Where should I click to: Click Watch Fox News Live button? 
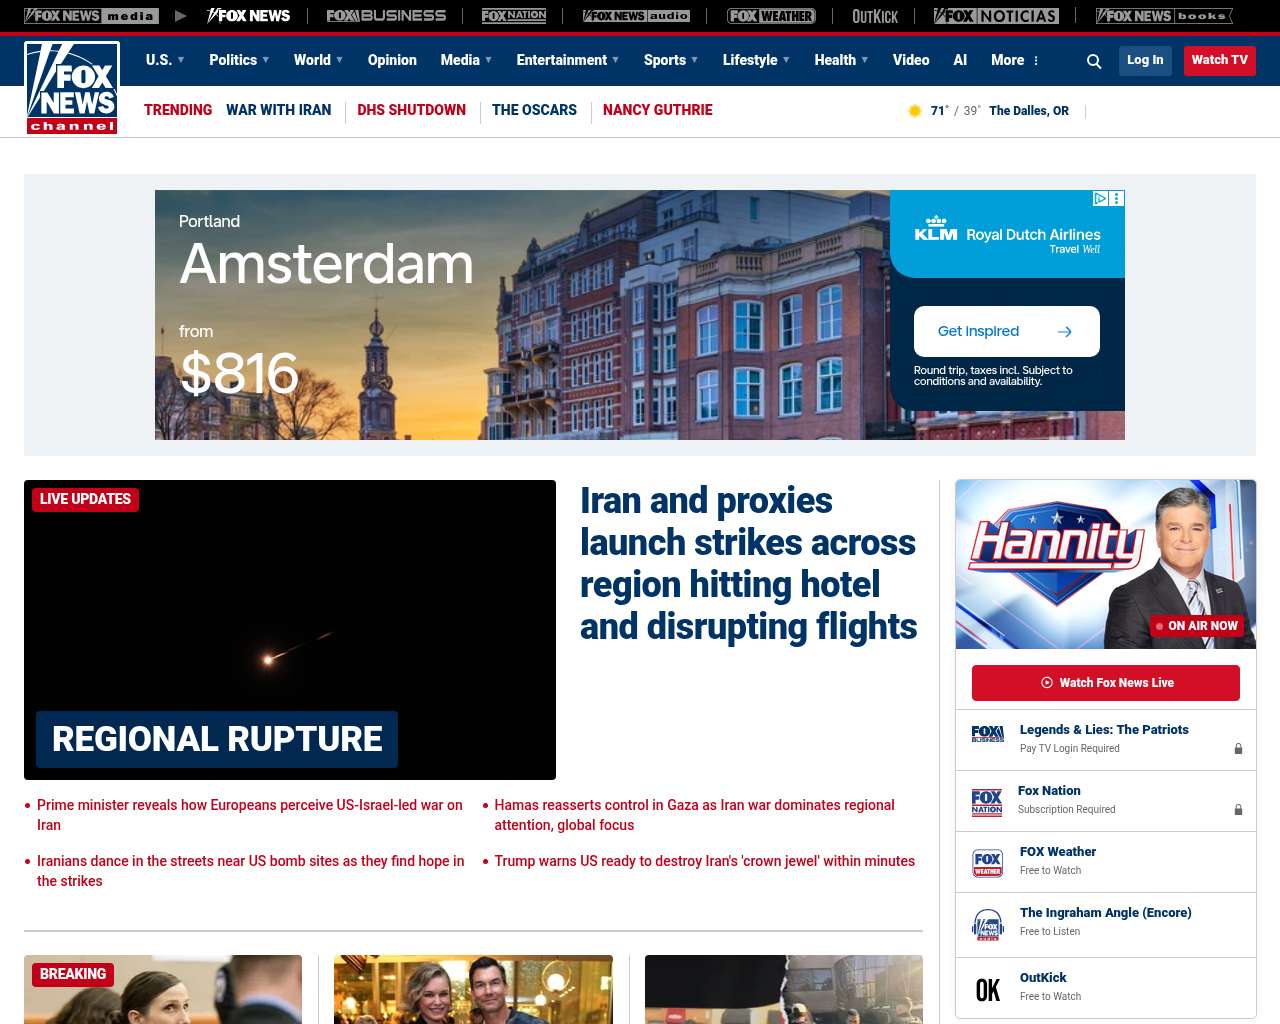[1106, 683]
